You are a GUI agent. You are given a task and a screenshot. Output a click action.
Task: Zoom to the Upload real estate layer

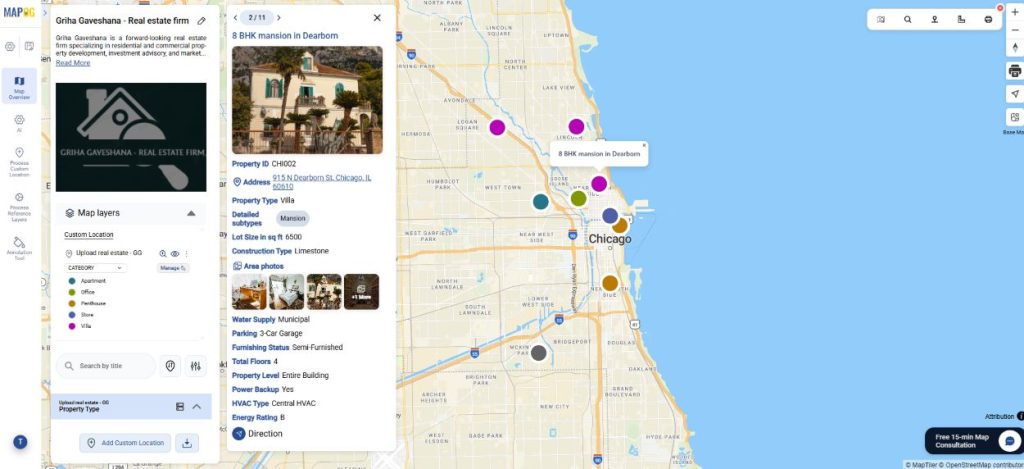coord(163,253)
